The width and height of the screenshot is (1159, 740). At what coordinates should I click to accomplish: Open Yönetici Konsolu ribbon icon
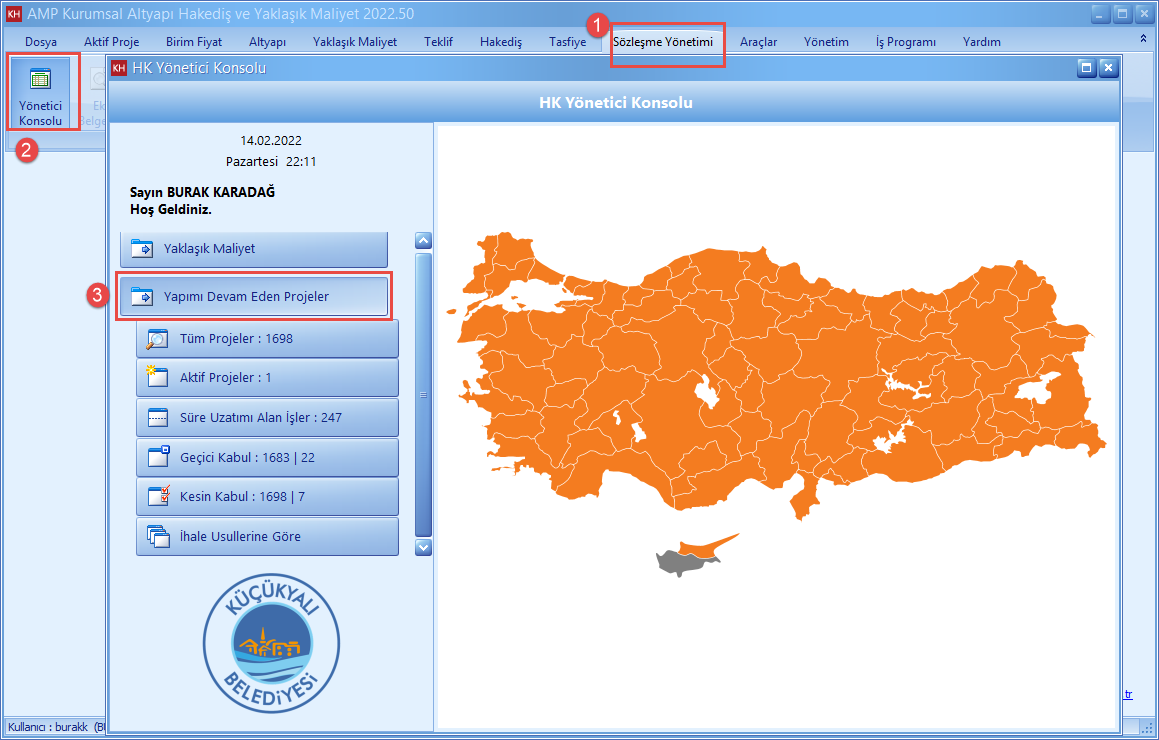[40, 98]
